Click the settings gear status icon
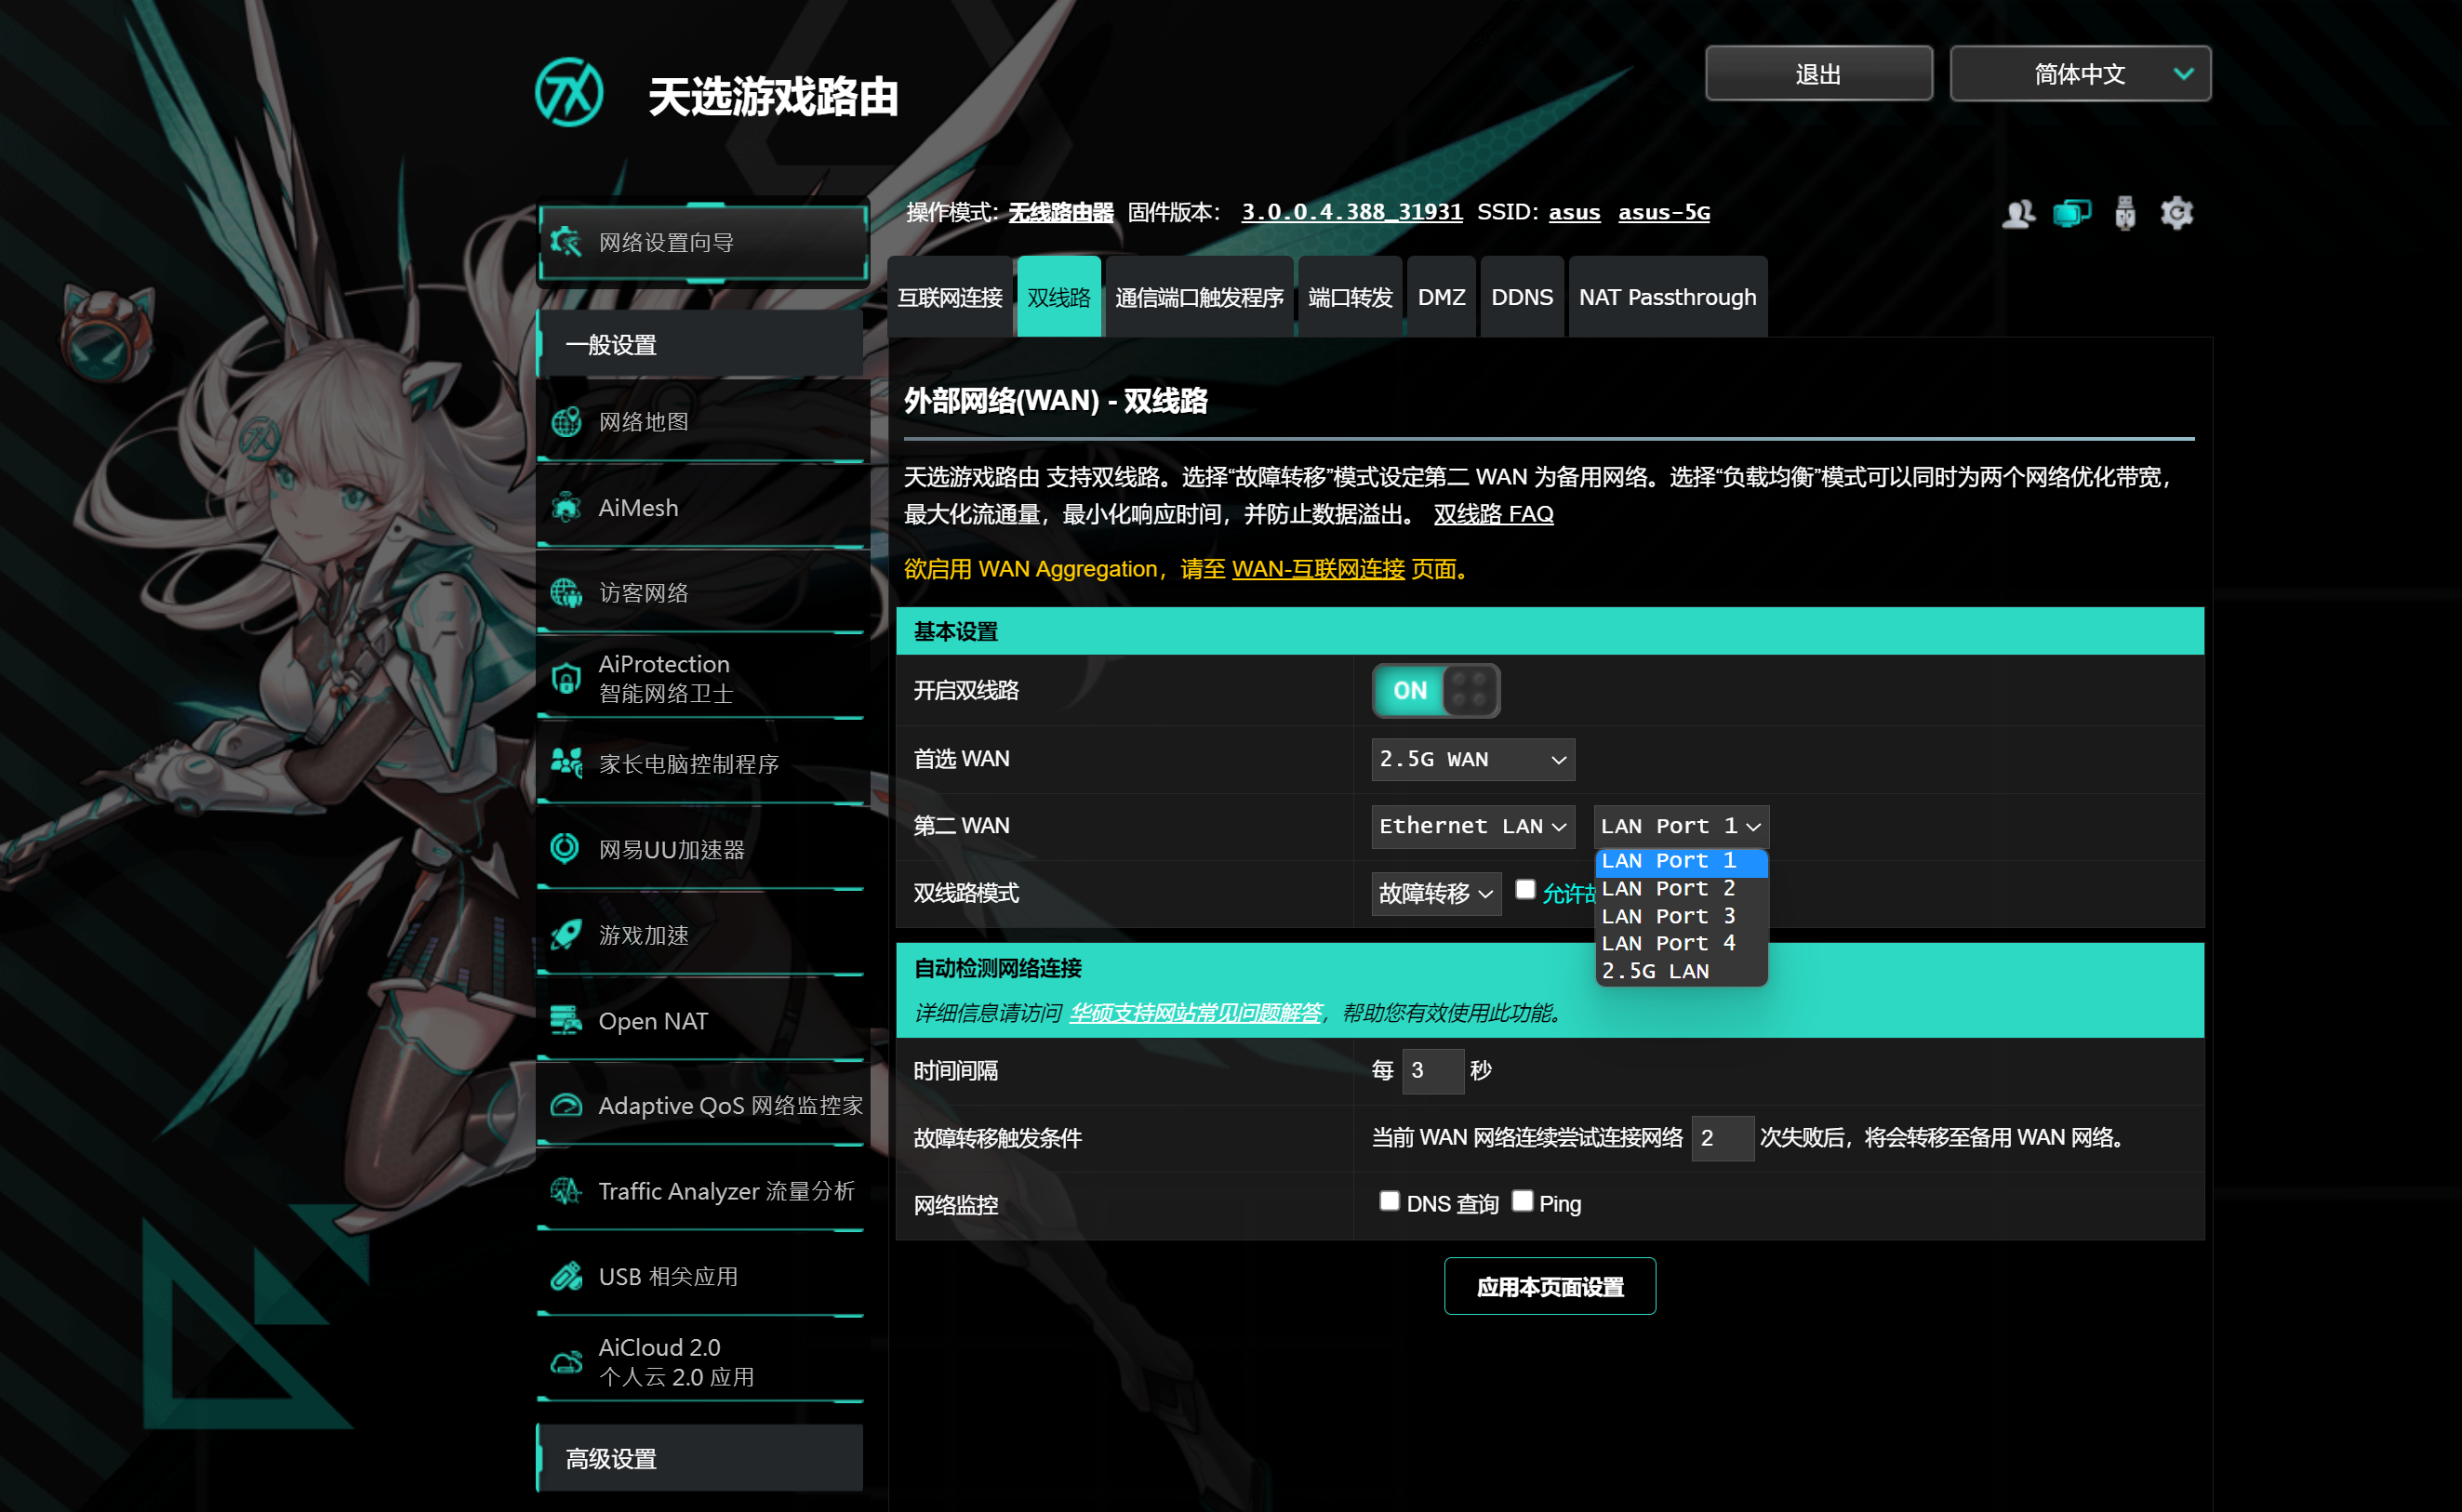 [x=2176, y=213]
